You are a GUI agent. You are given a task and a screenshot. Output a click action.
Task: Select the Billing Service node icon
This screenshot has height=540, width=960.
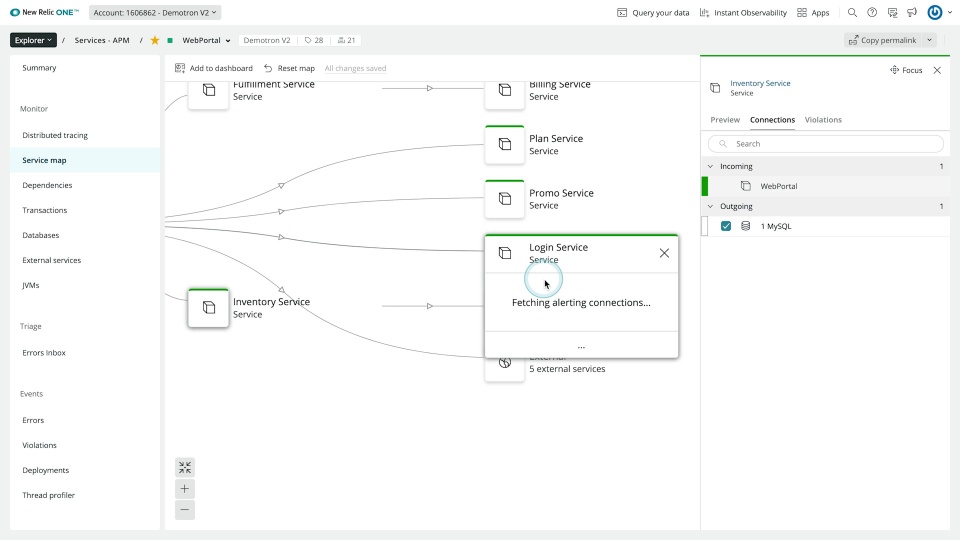click(505, 92)
